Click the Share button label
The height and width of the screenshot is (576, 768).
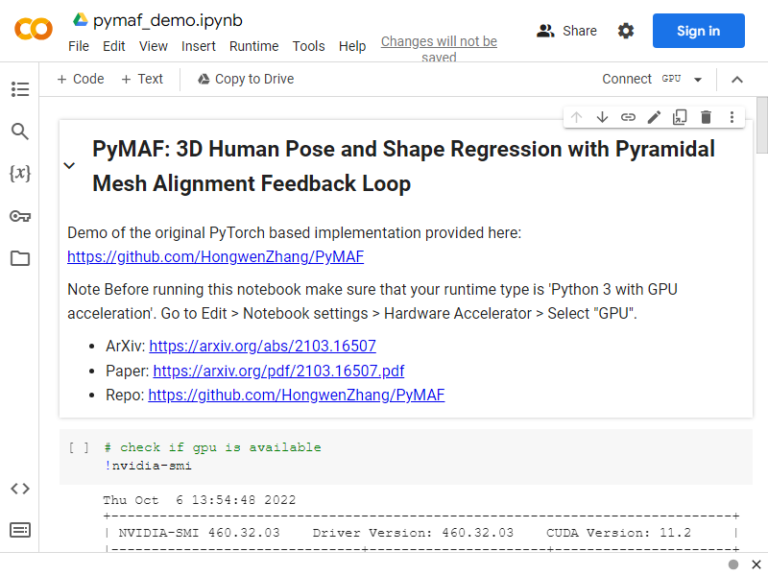(x=579, y=31)
